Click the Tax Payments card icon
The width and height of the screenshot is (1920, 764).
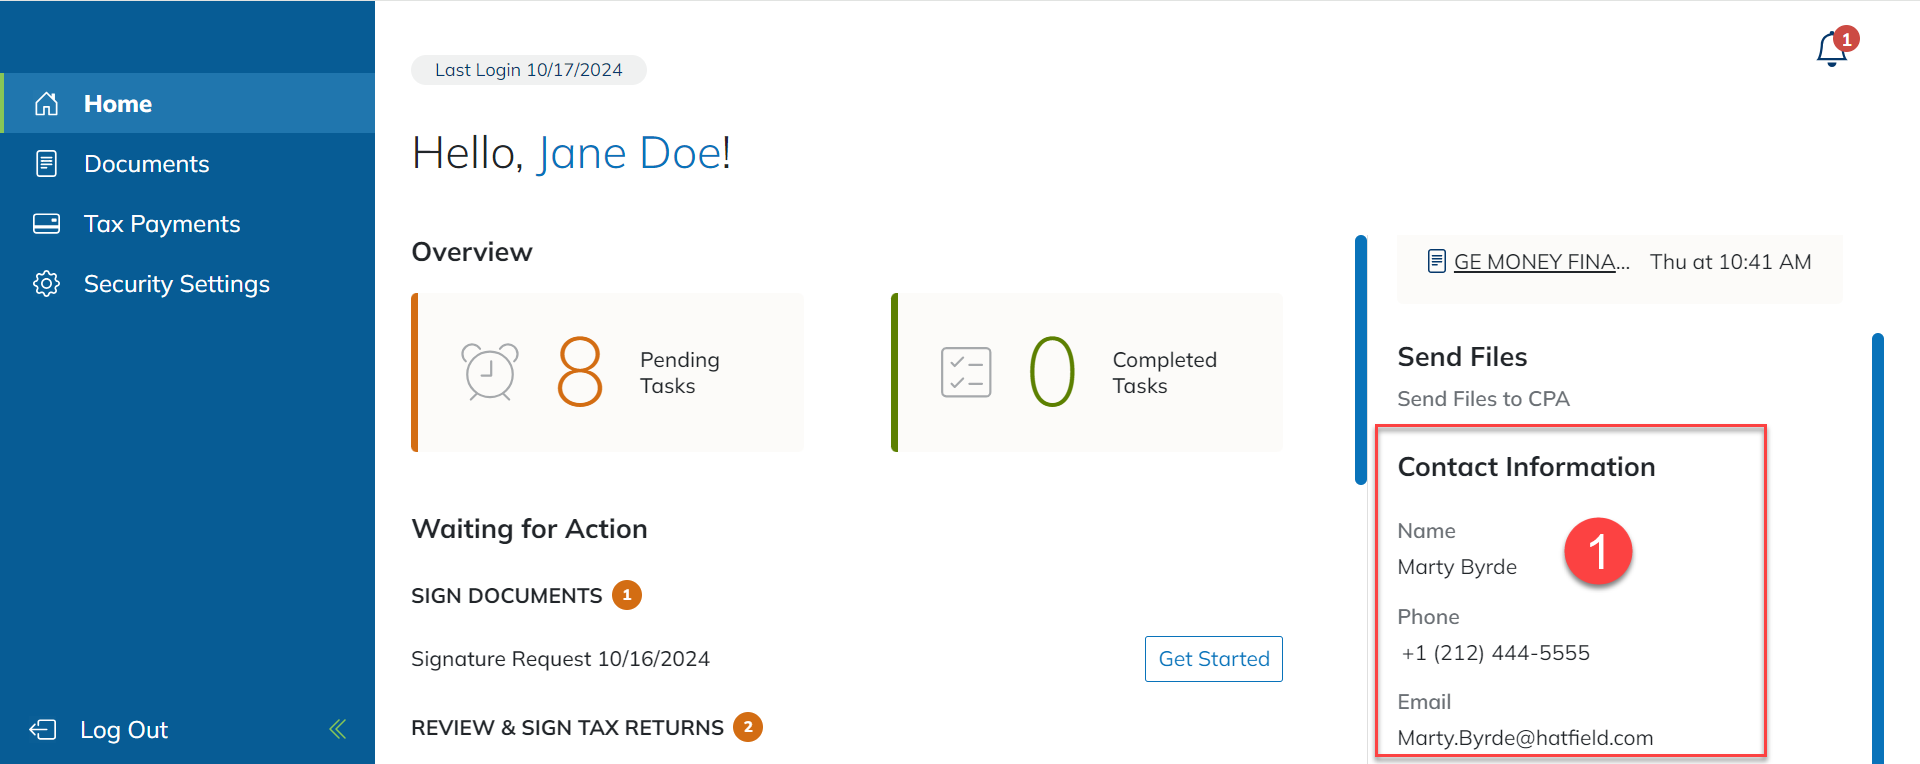pyautogui.click(x=46, y=224)
